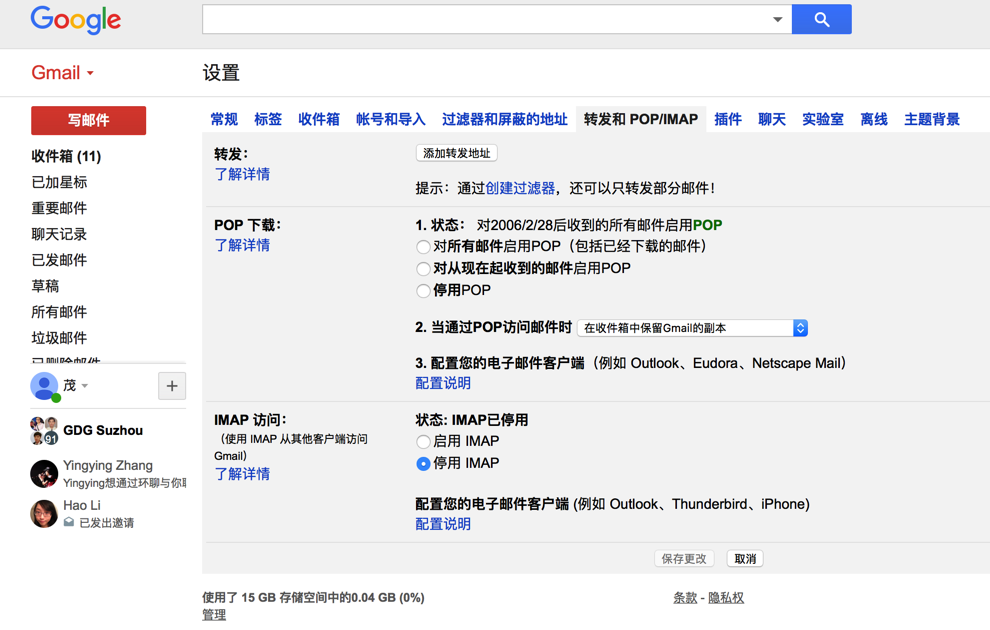Click Yingying Zhang's avatar
The height and width of the screenshot is (630, 990).
[44, 473]
